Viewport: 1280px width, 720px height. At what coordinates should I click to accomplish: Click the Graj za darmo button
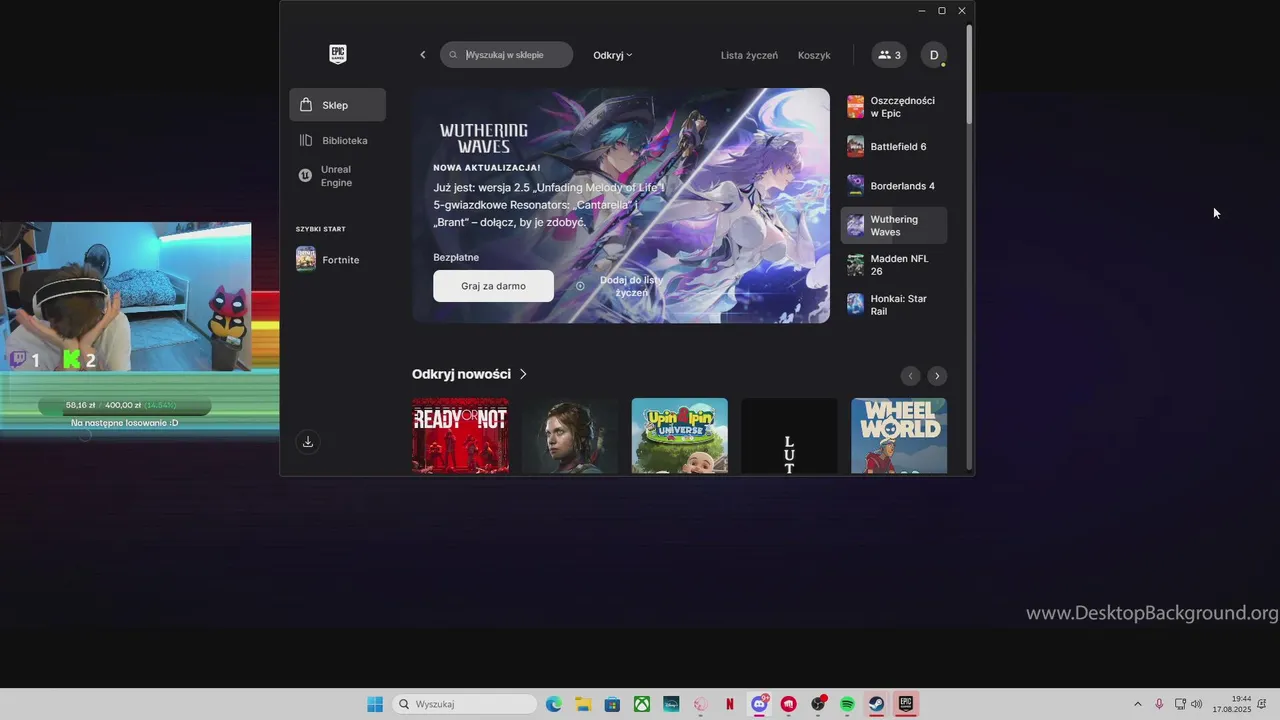[493, 286]
